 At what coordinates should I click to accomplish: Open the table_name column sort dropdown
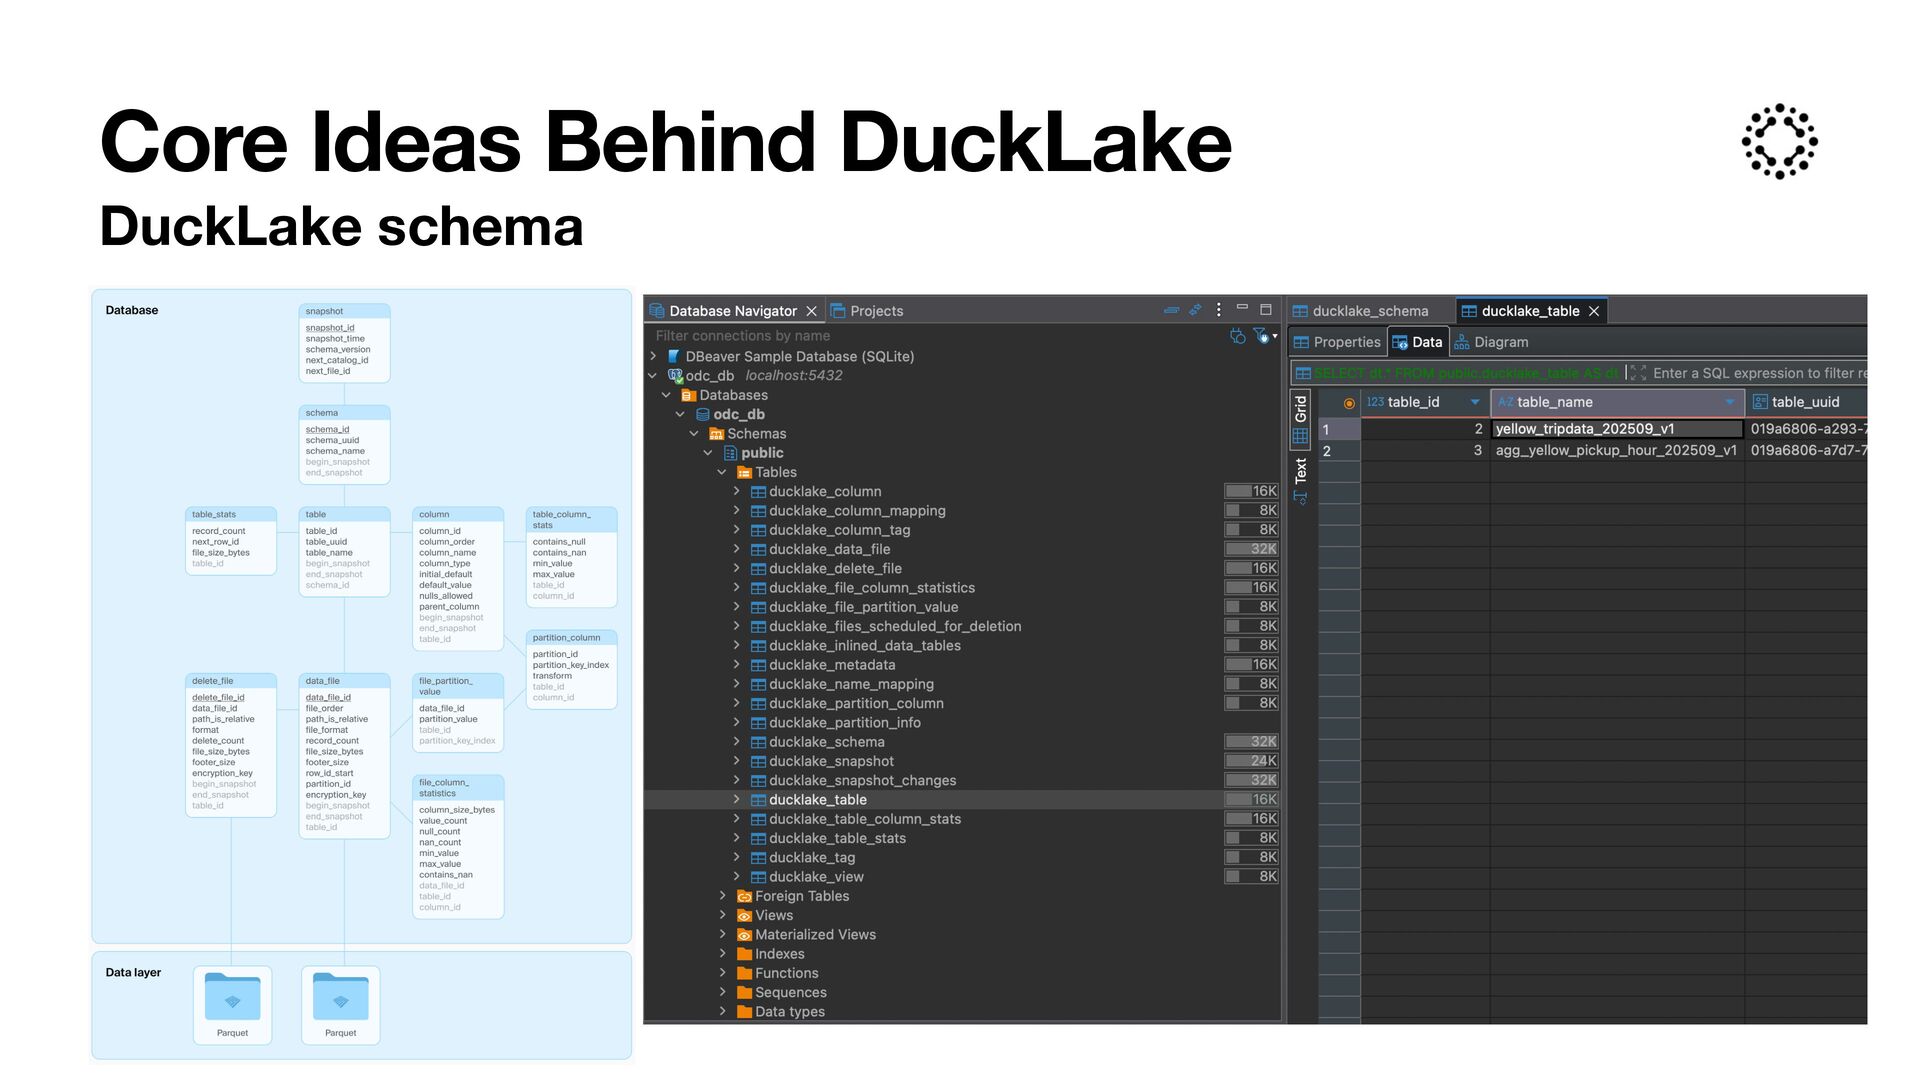(1729, 402)
